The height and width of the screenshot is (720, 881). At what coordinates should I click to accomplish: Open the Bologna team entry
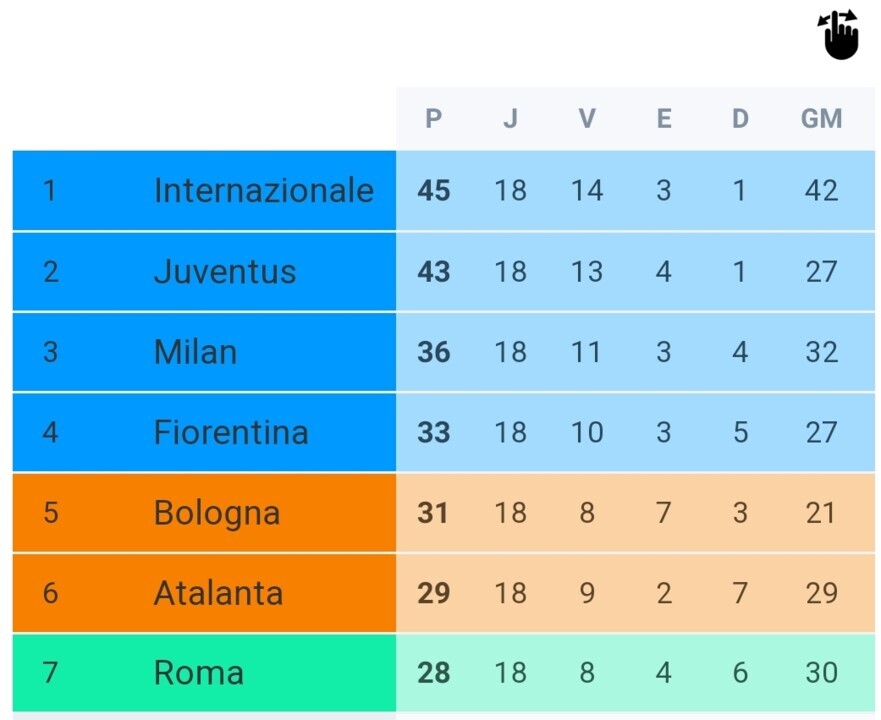pos(216,513)
